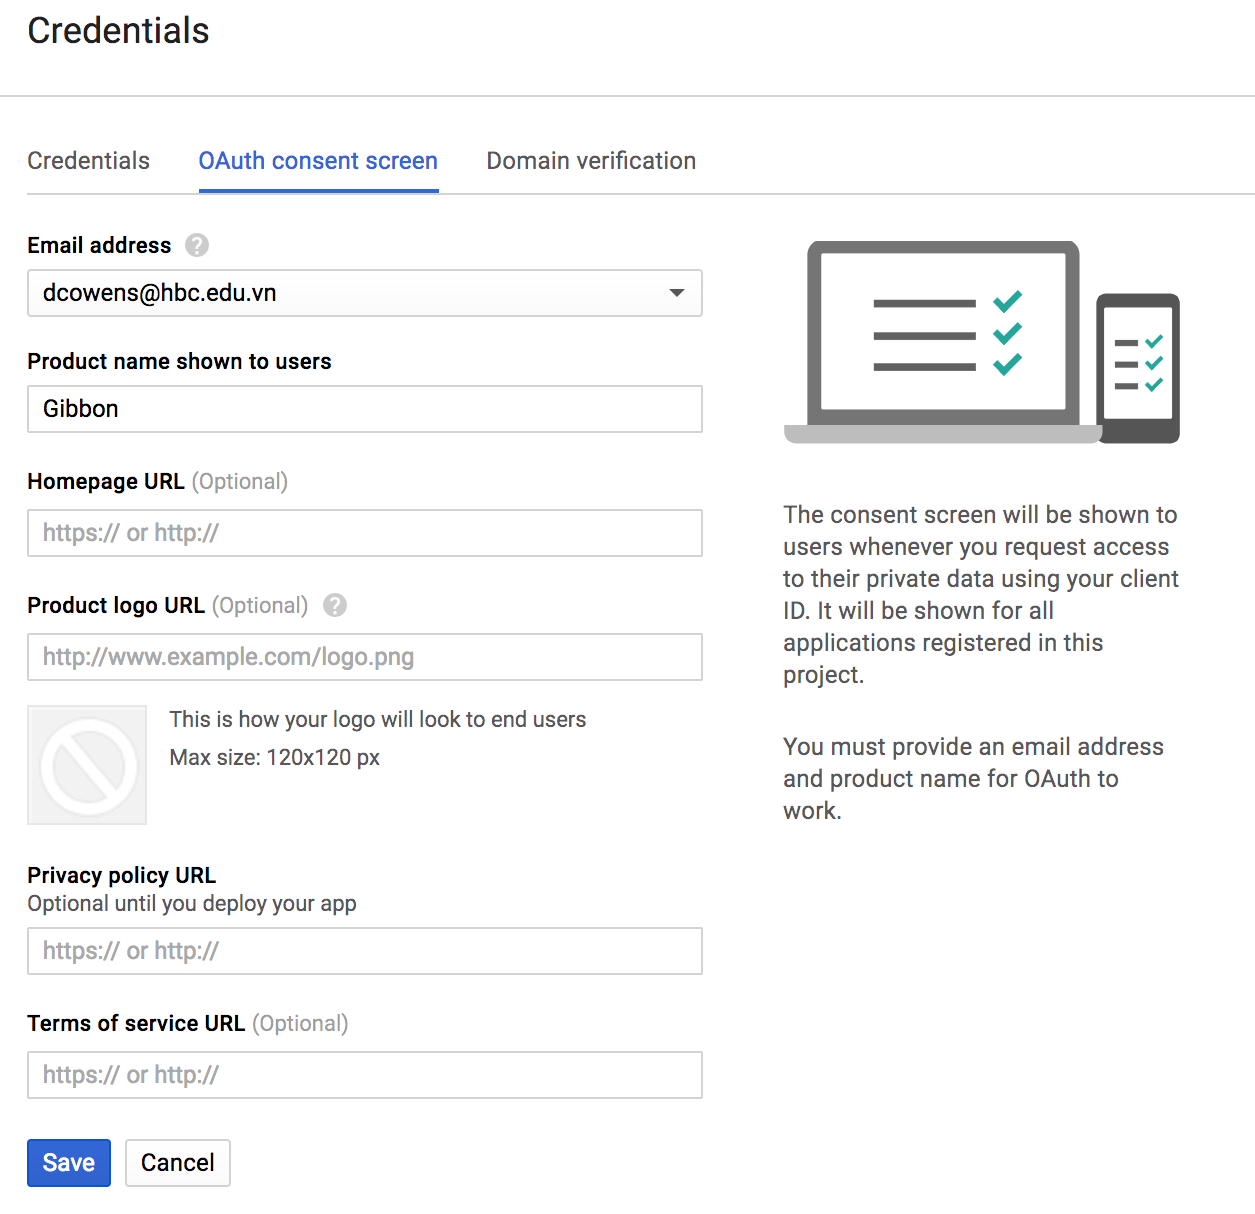The height and width of the screenshot is (1214, 1255).
Task: Click the laptop and phone consent illustration
Action: [982, 342]
